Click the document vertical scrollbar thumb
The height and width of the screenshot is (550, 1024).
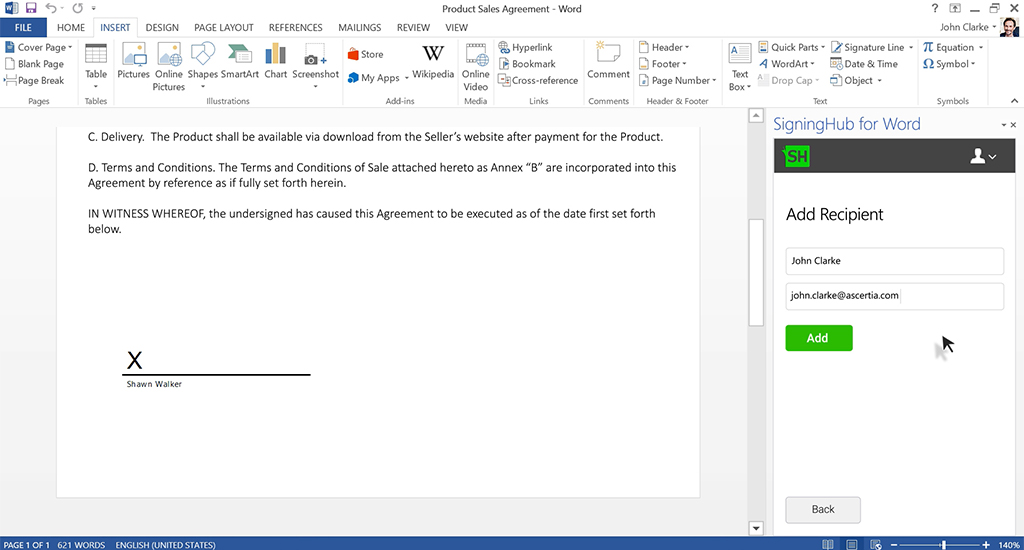pyautogui.click(x=756, y=272)
